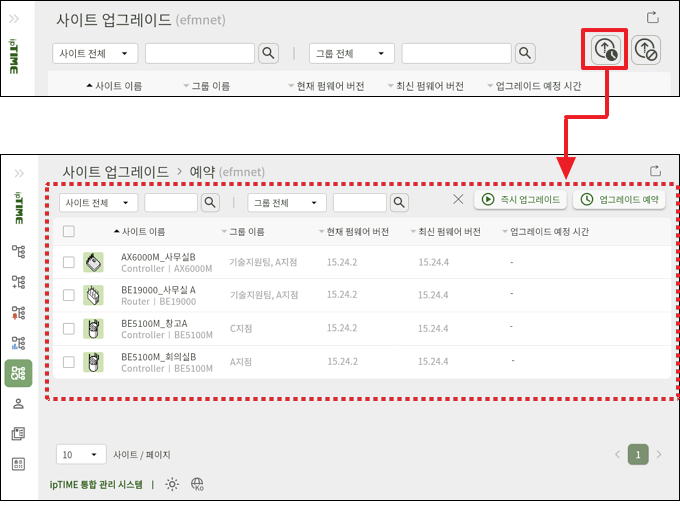680x506 pixels.
Task: Click the page 1 pagination button
Action: point(637,454)
